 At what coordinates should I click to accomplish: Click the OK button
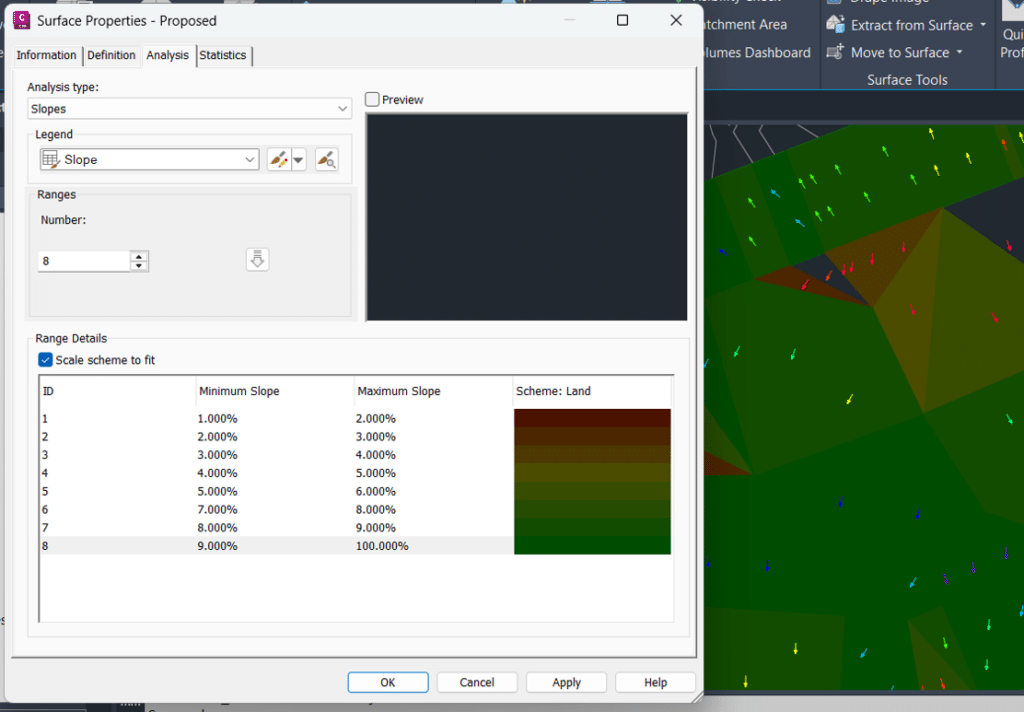click(388, 682)
